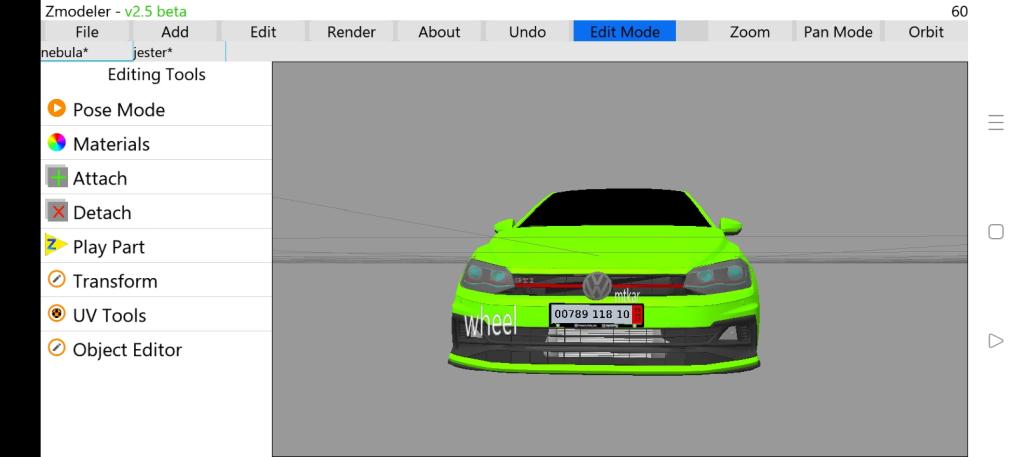Viewport: 1024px width, 457px height.
Task: Click the VW logo on the grille
Action: pyautogui.click(x=597, y=286)
